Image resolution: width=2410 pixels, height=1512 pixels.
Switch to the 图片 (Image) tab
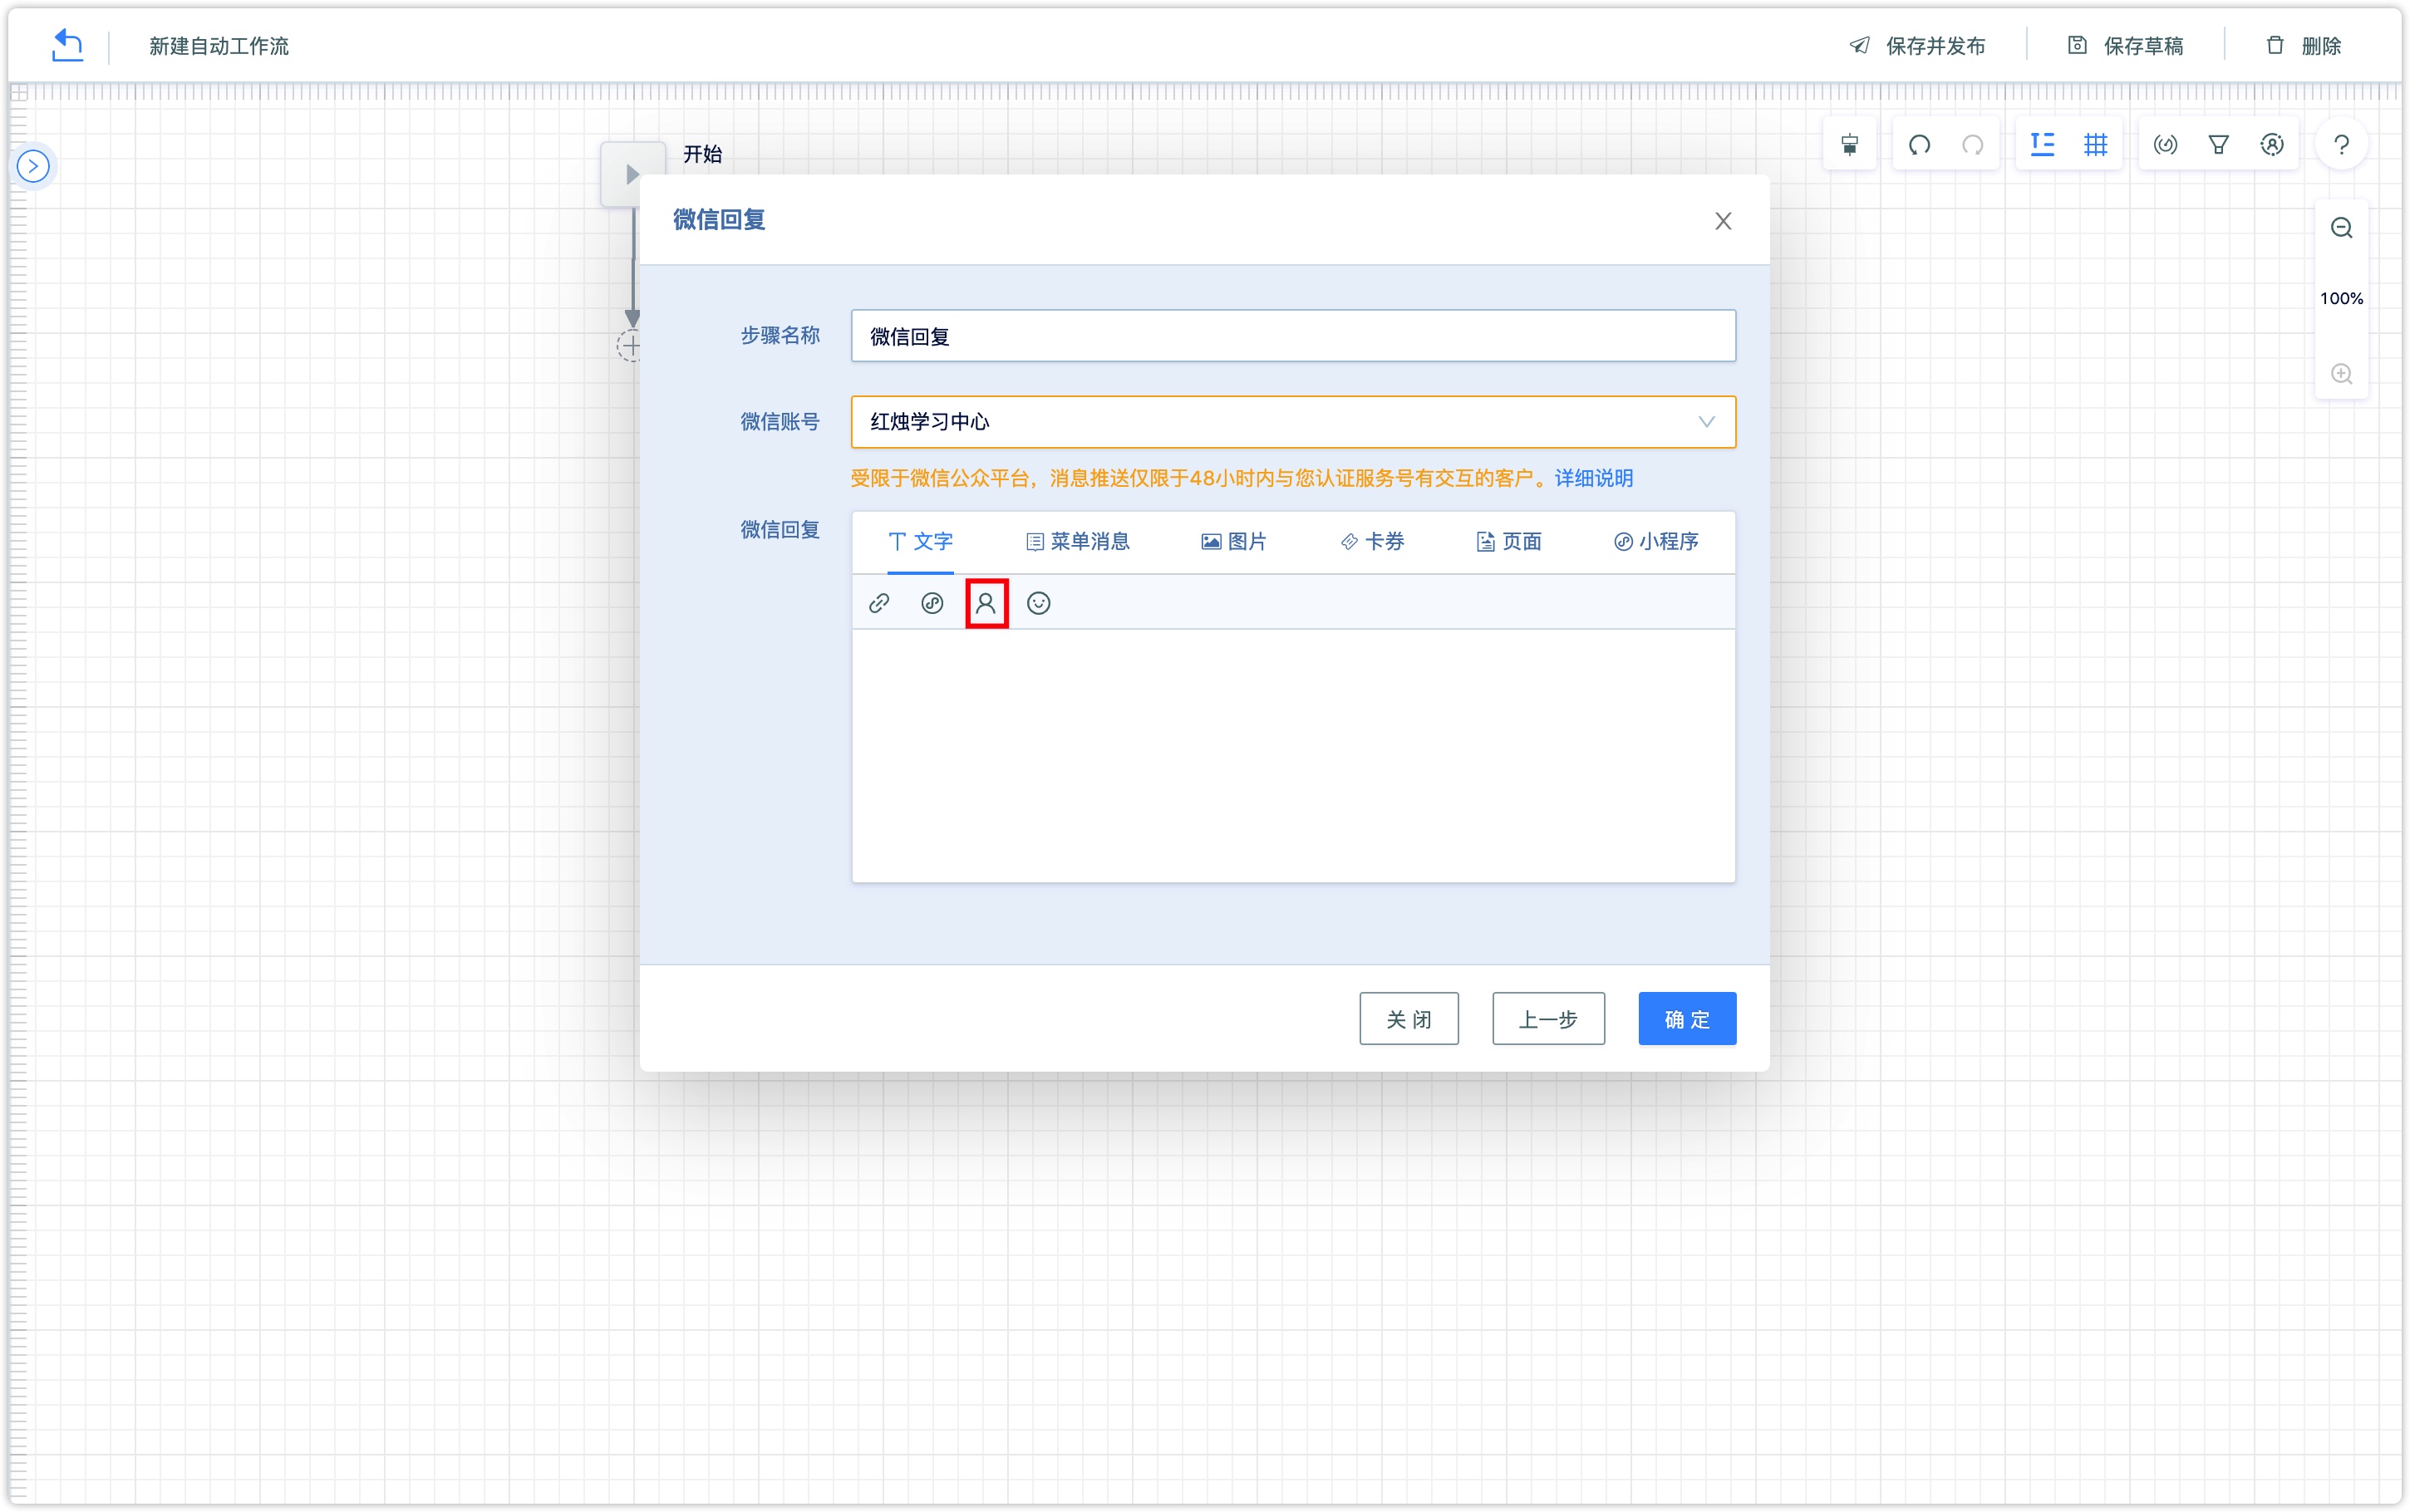[x=1234, y=541]
